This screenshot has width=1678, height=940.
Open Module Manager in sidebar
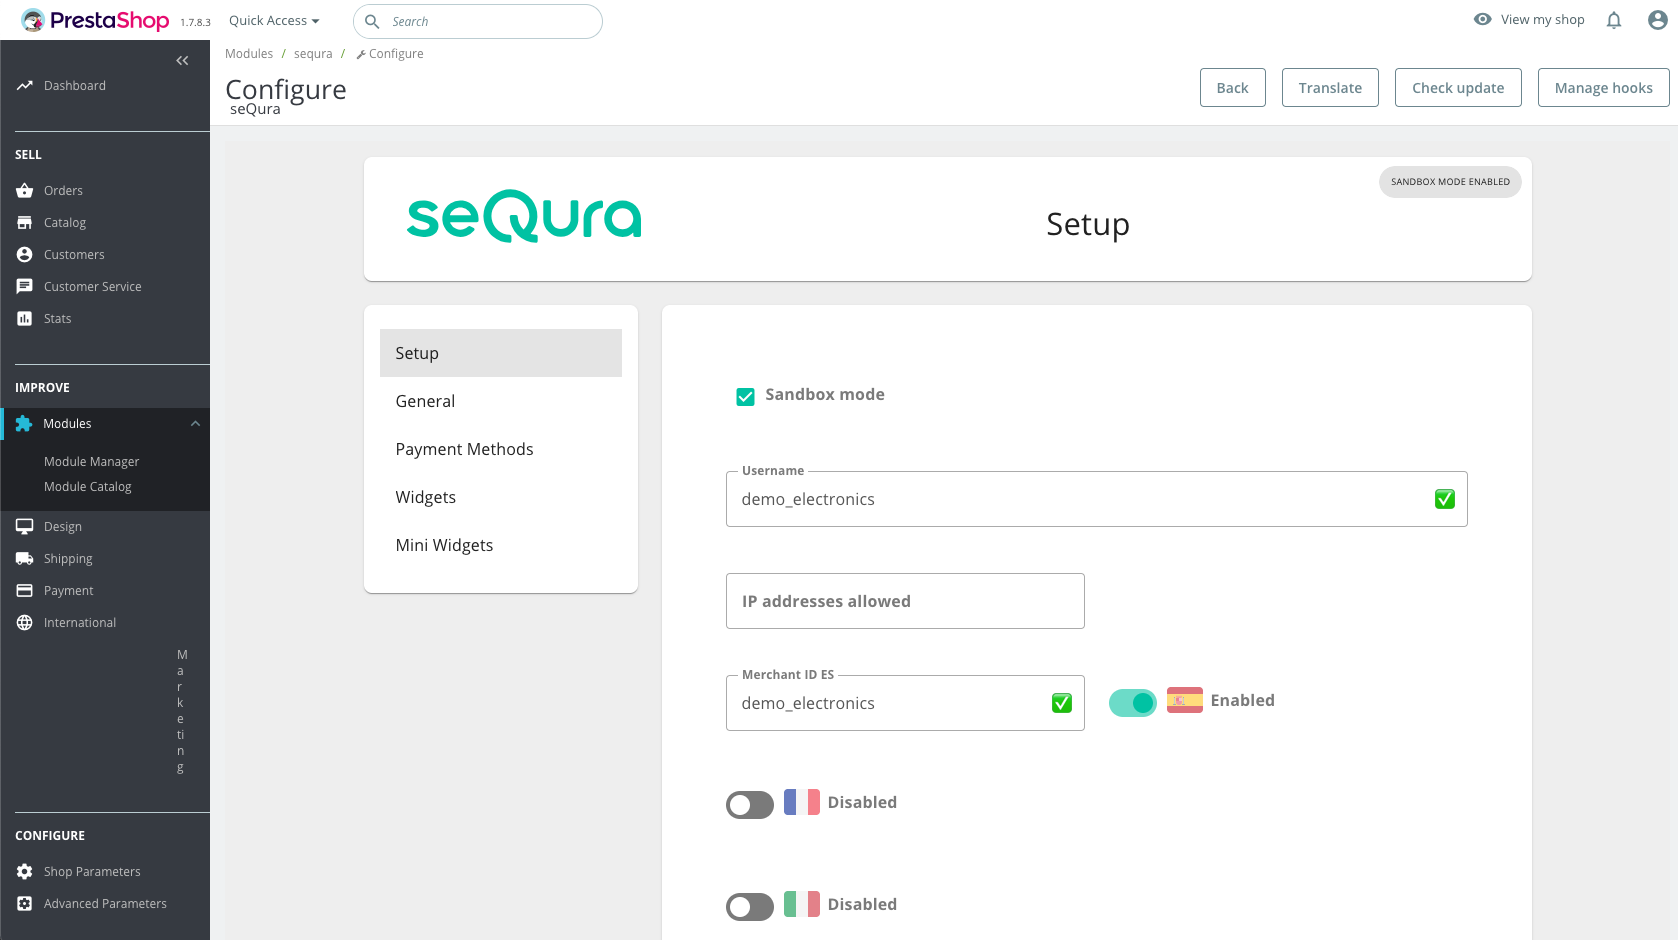[x=91, y=462]
